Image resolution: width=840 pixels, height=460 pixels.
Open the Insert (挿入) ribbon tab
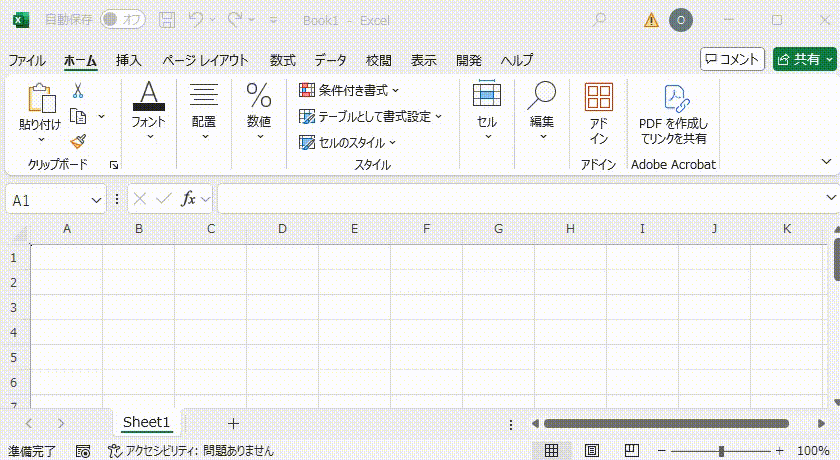tap(129, 60)
